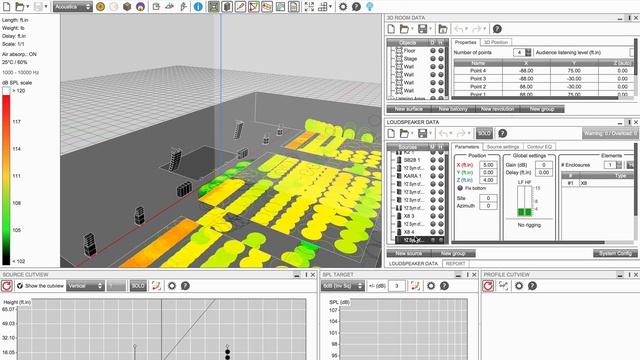Click the dB SPL color scale bar

(6, 176)
